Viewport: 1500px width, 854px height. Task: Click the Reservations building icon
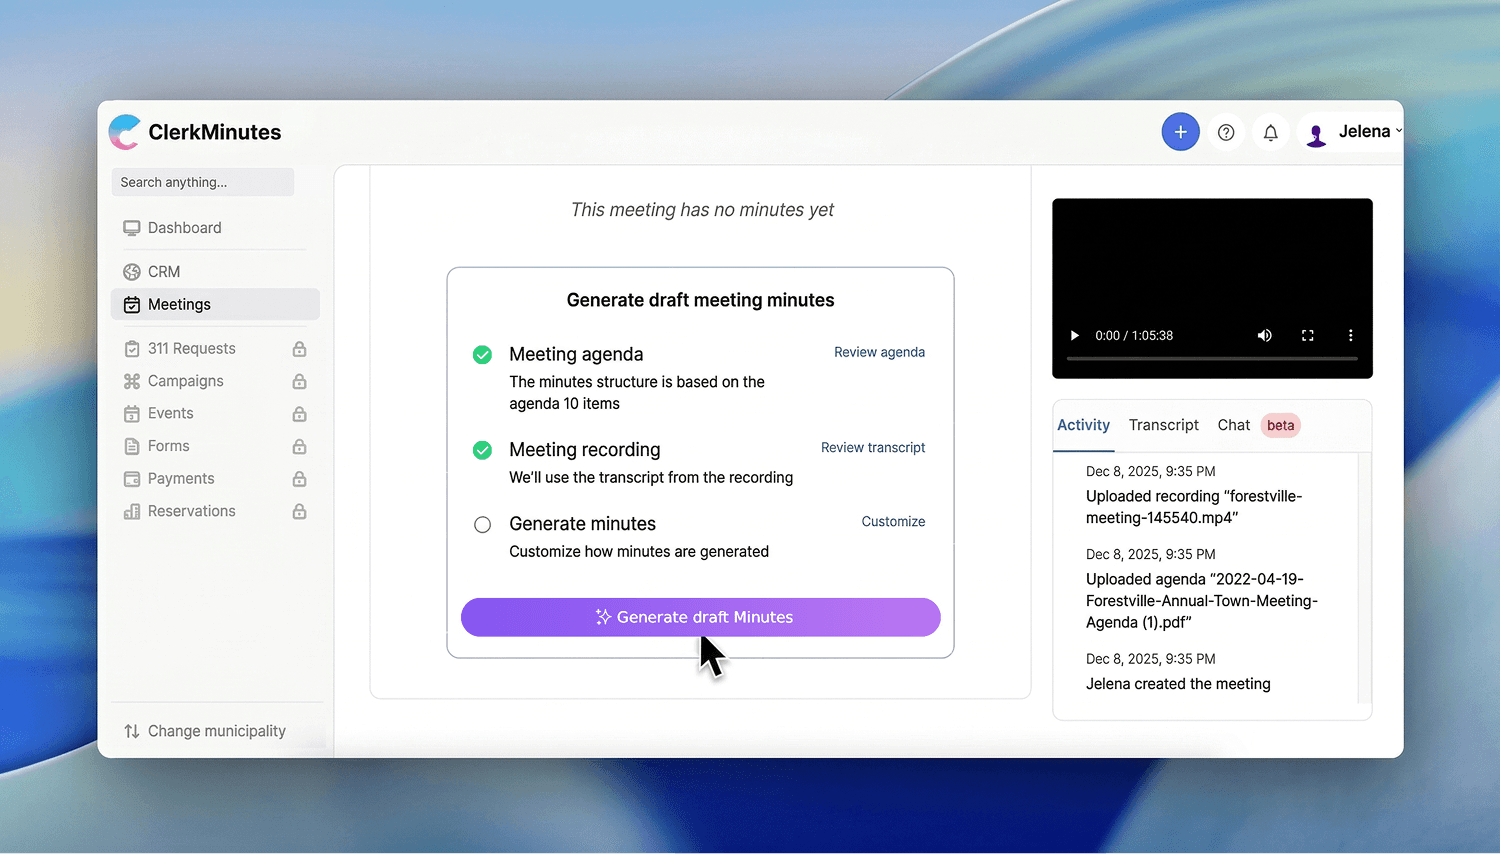(131, 511)
